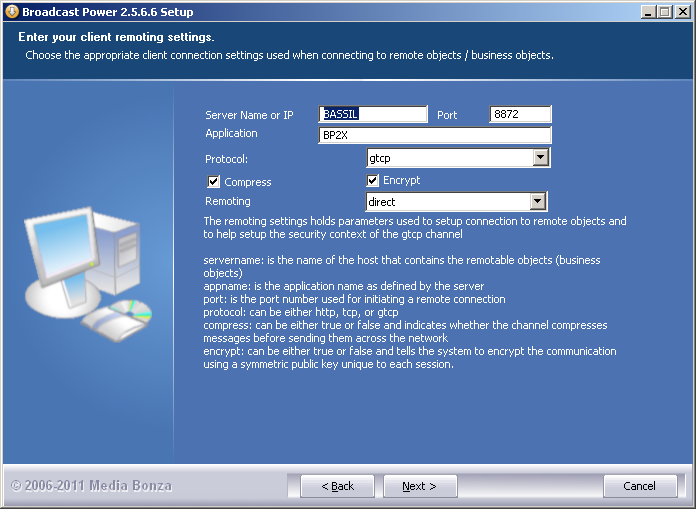Viewport: 696px width, 509px height.
Task: Click the Cancel button
Action: point(640,486)
